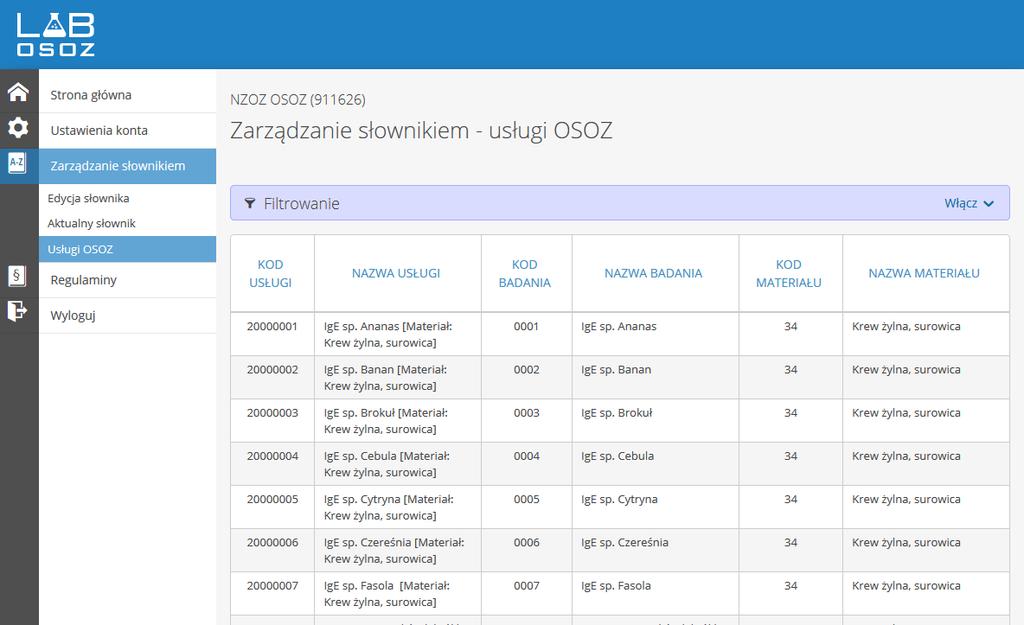1024x625 pixels.
Task: Click service name IgE sp. Fasola [Materiał: Krew żylna, surowica]
Action: [x=387, y=594]
